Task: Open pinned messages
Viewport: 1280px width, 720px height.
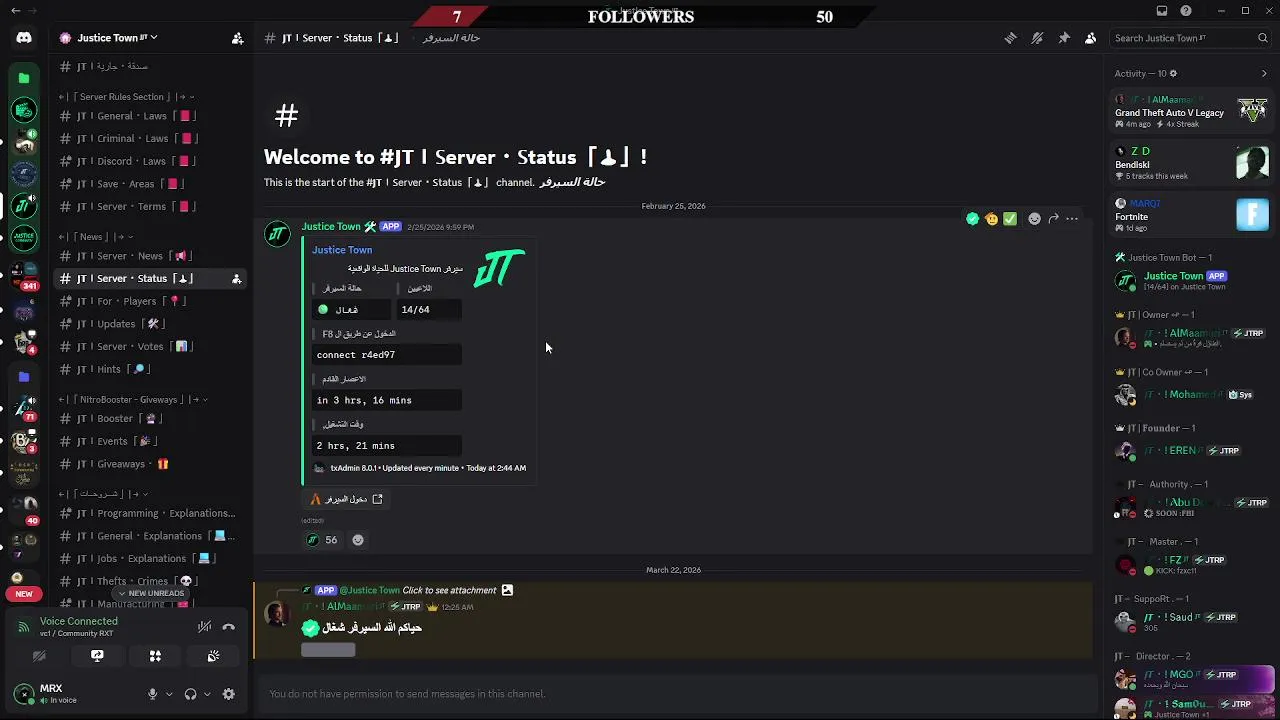Action: (x=1064, y=38)
